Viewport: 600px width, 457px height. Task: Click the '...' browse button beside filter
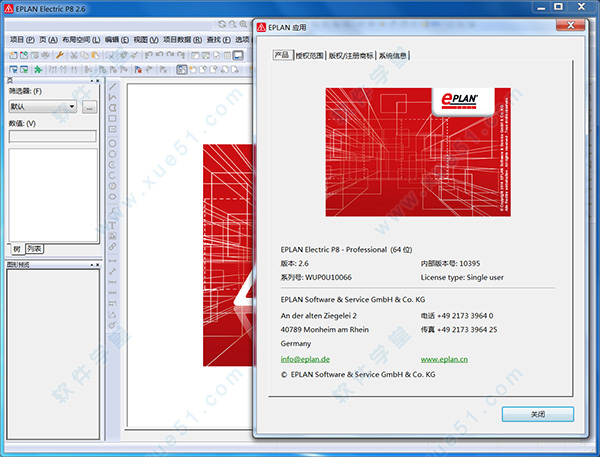[x=89, y=105]
